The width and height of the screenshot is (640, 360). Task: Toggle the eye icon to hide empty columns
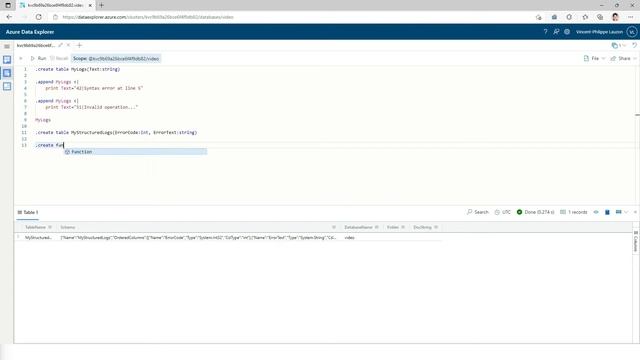(x=596, y=212)
